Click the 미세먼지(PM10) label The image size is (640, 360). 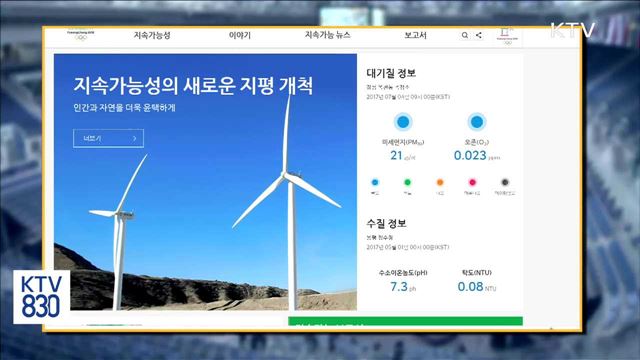(x=403, y=142)
